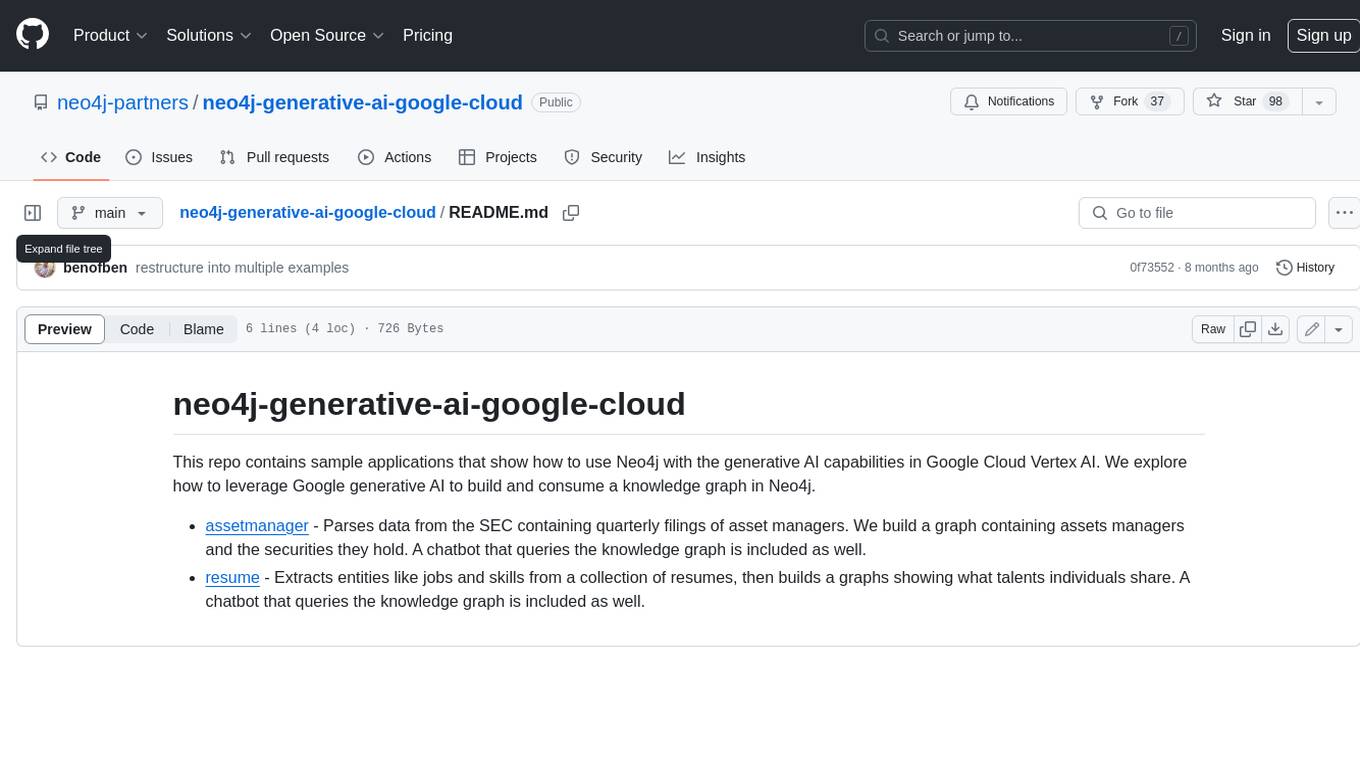This screenshot has width=1360, height=764.
Task: Switch to the Insights tab
Action: click(x=707, y=157)
